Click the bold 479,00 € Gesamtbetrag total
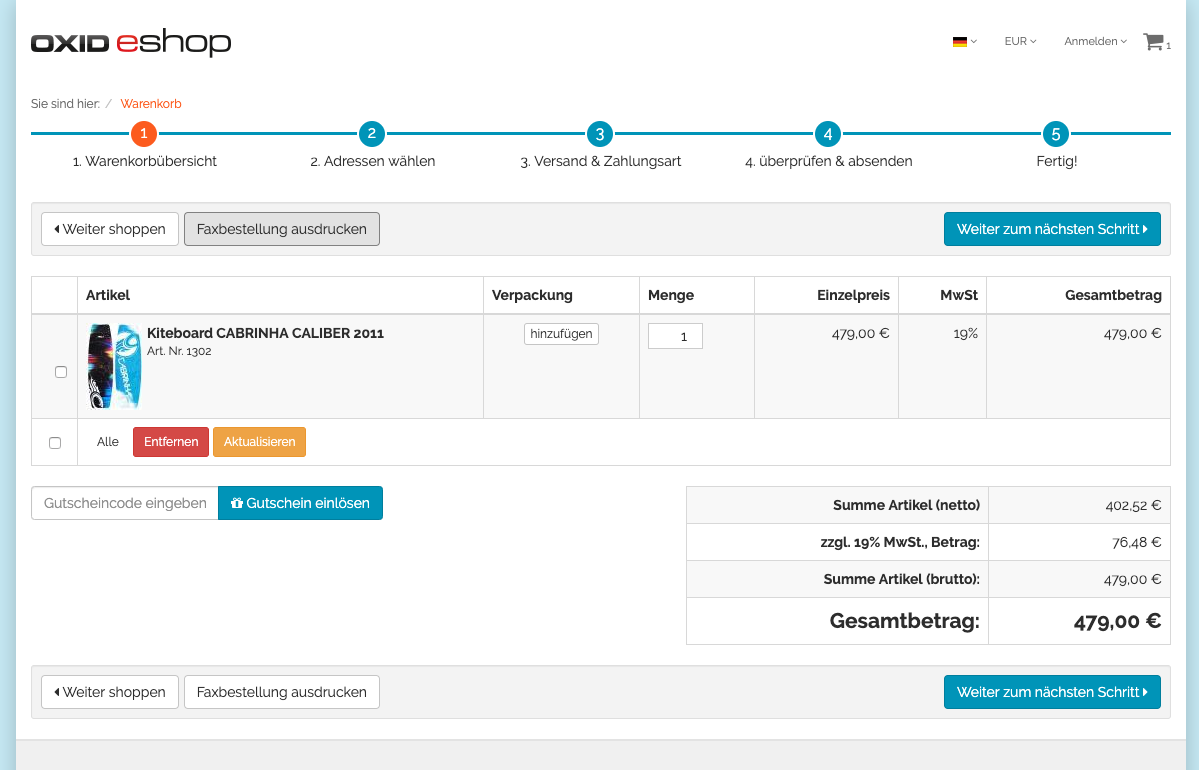The image size is (1199, 770). pyautogui.click(x=1117, y=622)
